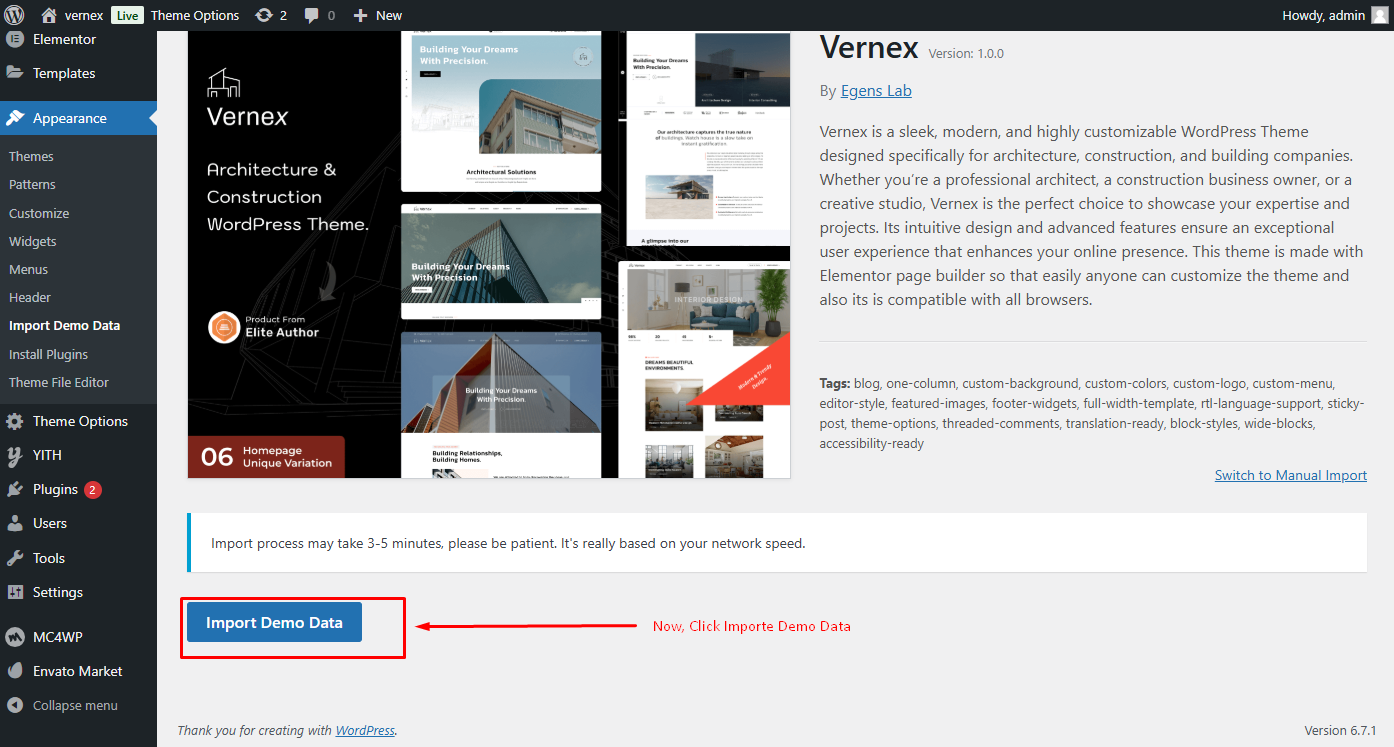The height and width of the screenshot is (747, 1394).
Task: Click Theme Options in admin bar
Action: point(195,15)
